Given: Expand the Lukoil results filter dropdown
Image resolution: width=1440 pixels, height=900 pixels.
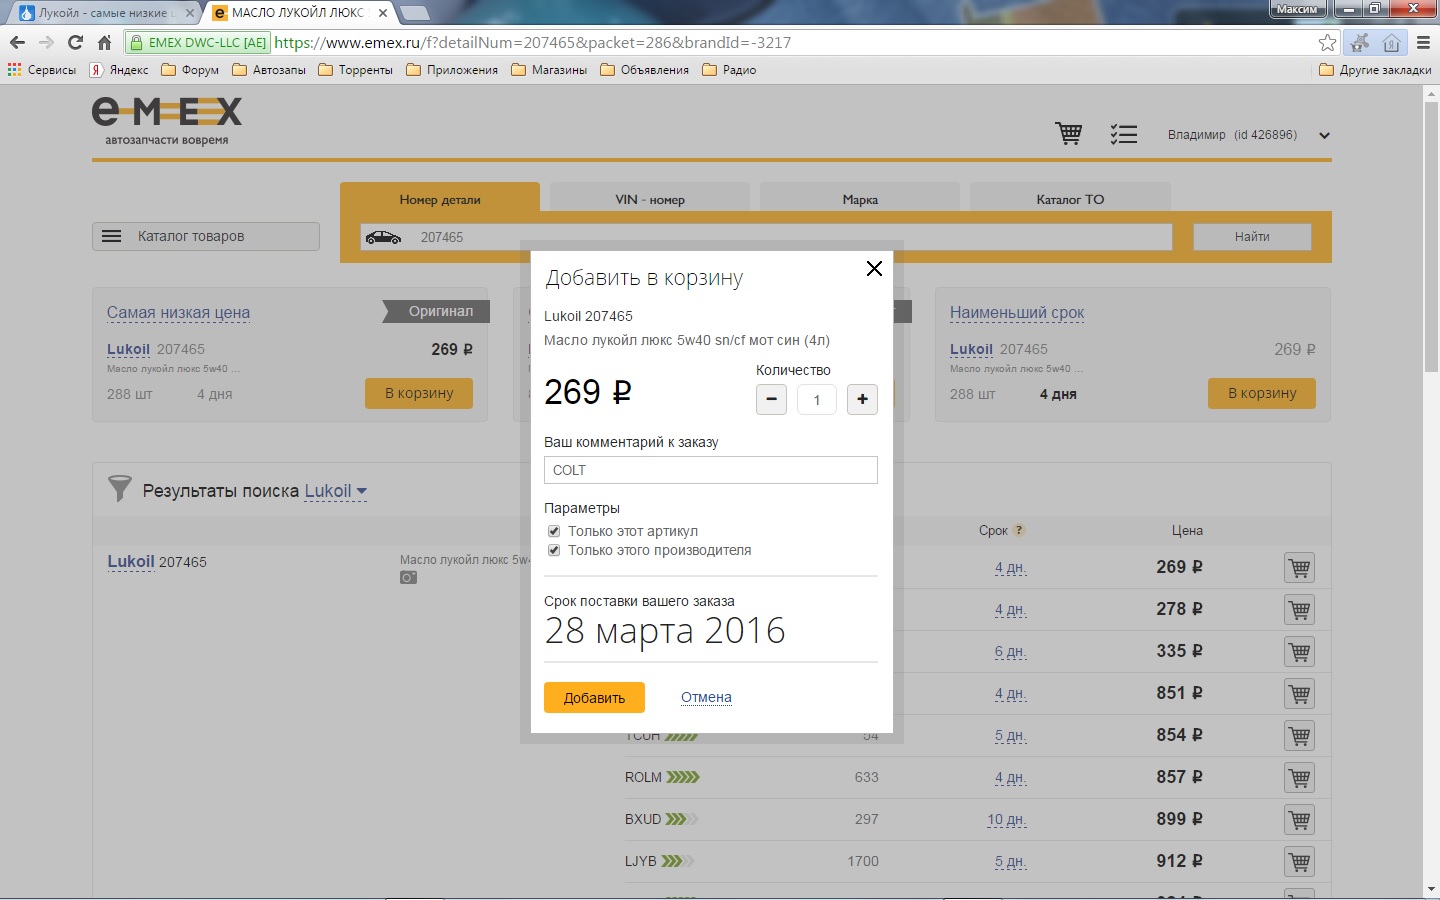Looking at the screenshot, I should (x=336, y=491).
